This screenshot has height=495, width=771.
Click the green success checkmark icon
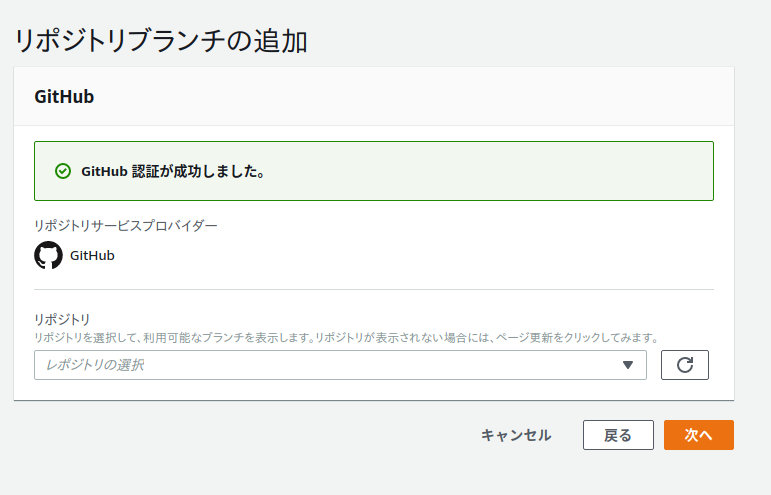[x=63, y=171]
